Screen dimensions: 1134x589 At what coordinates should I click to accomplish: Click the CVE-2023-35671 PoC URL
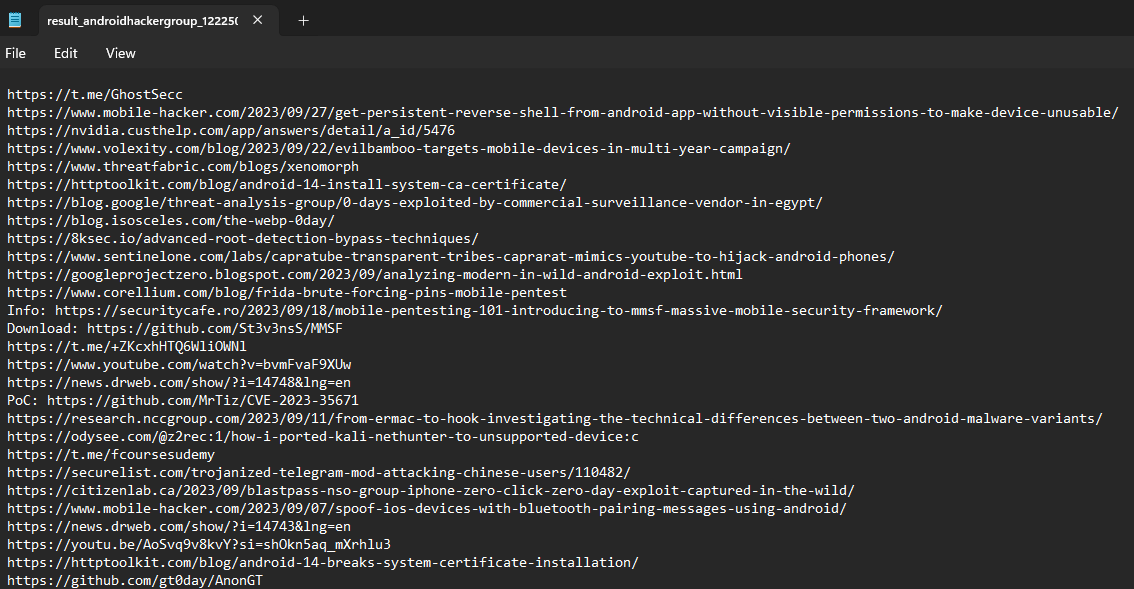[x=202, y=401]
